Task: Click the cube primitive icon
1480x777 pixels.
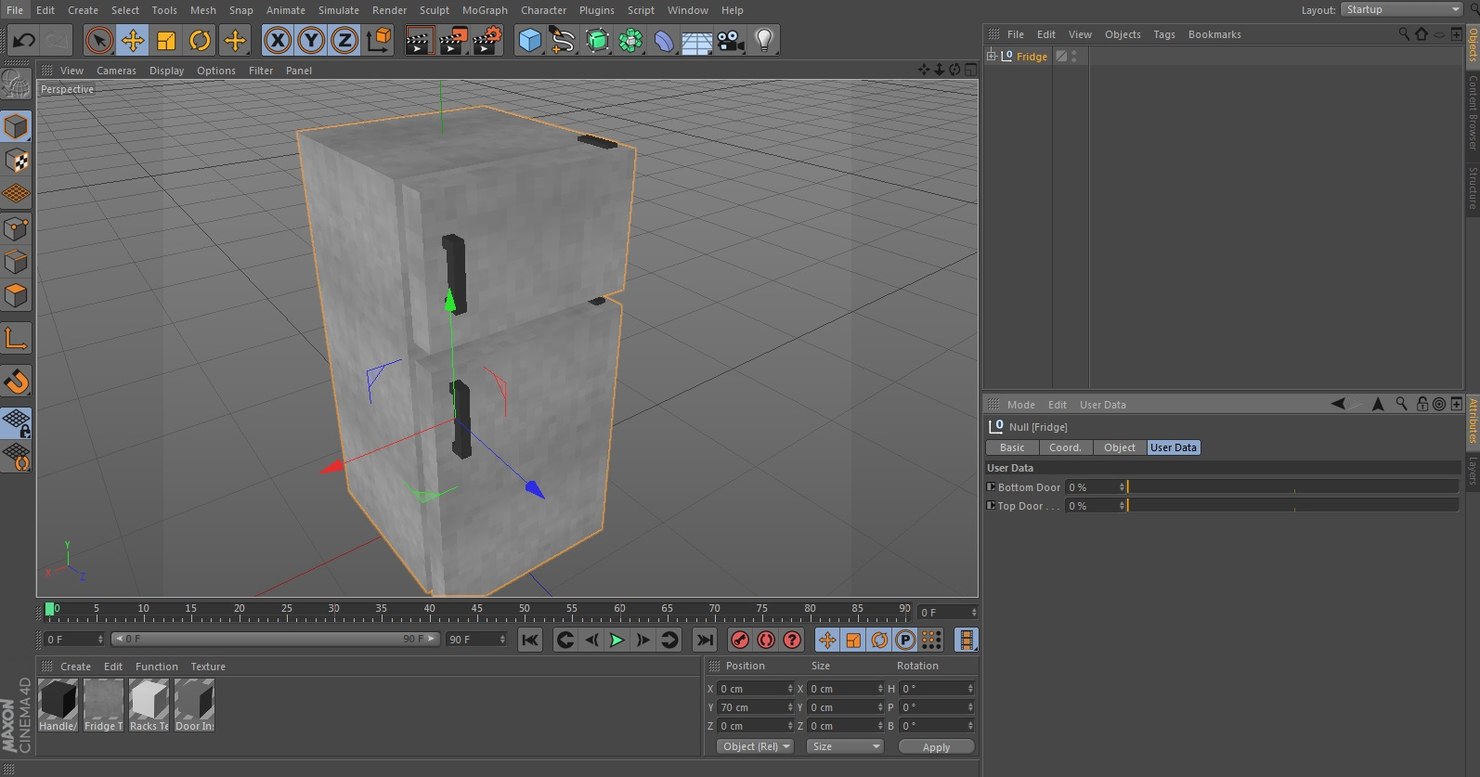Action: coord(530,40)
